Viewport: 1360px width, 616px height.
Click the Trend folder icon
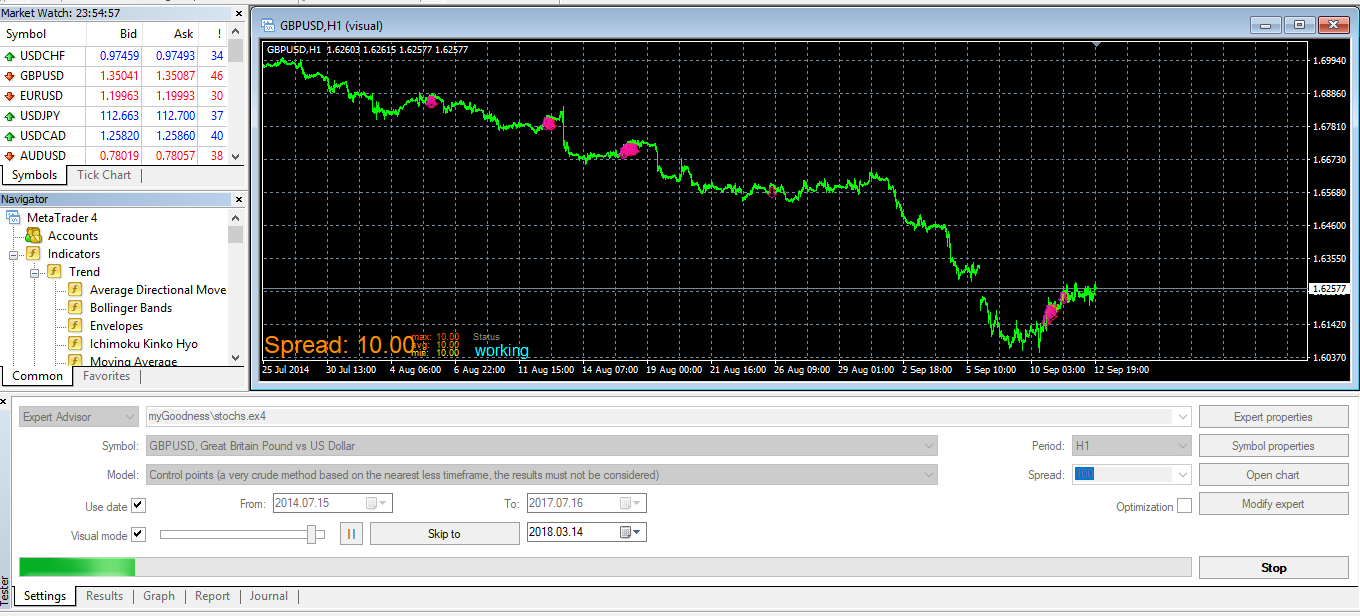[x=54, y=272]
